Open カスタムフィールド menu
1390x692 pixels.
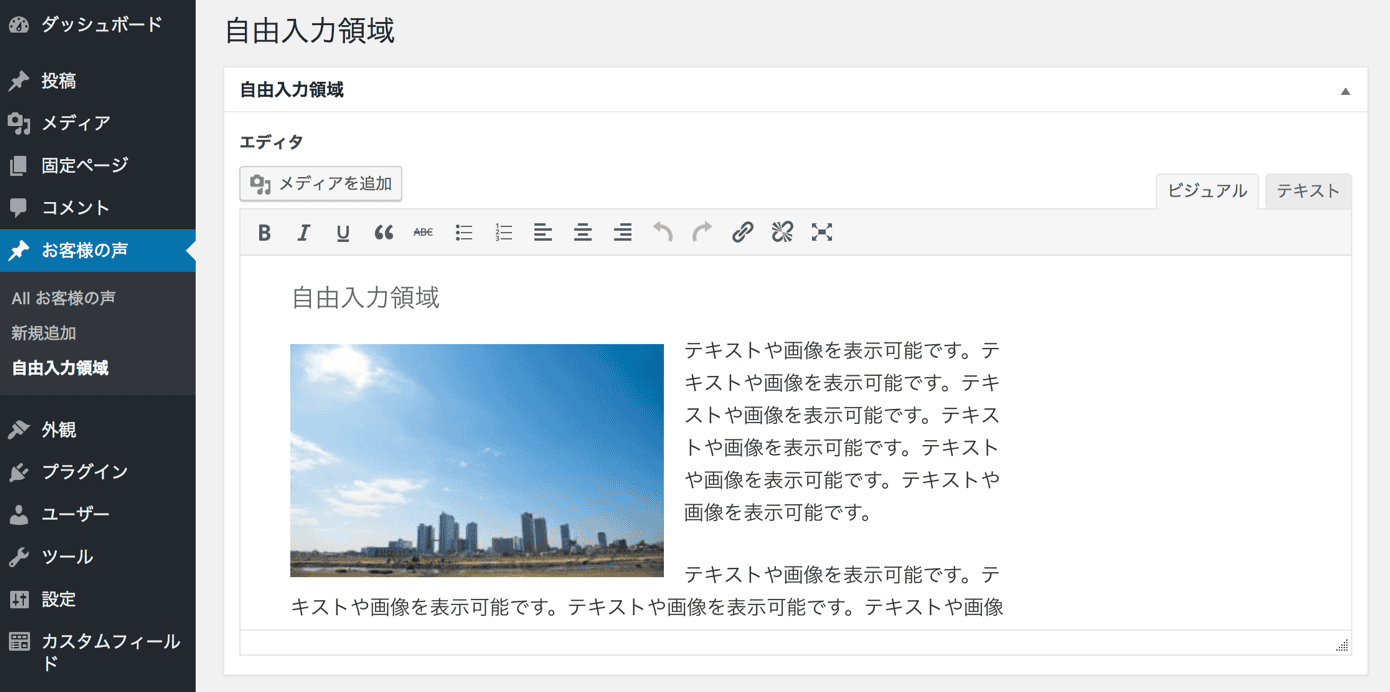tap(98, 652)
